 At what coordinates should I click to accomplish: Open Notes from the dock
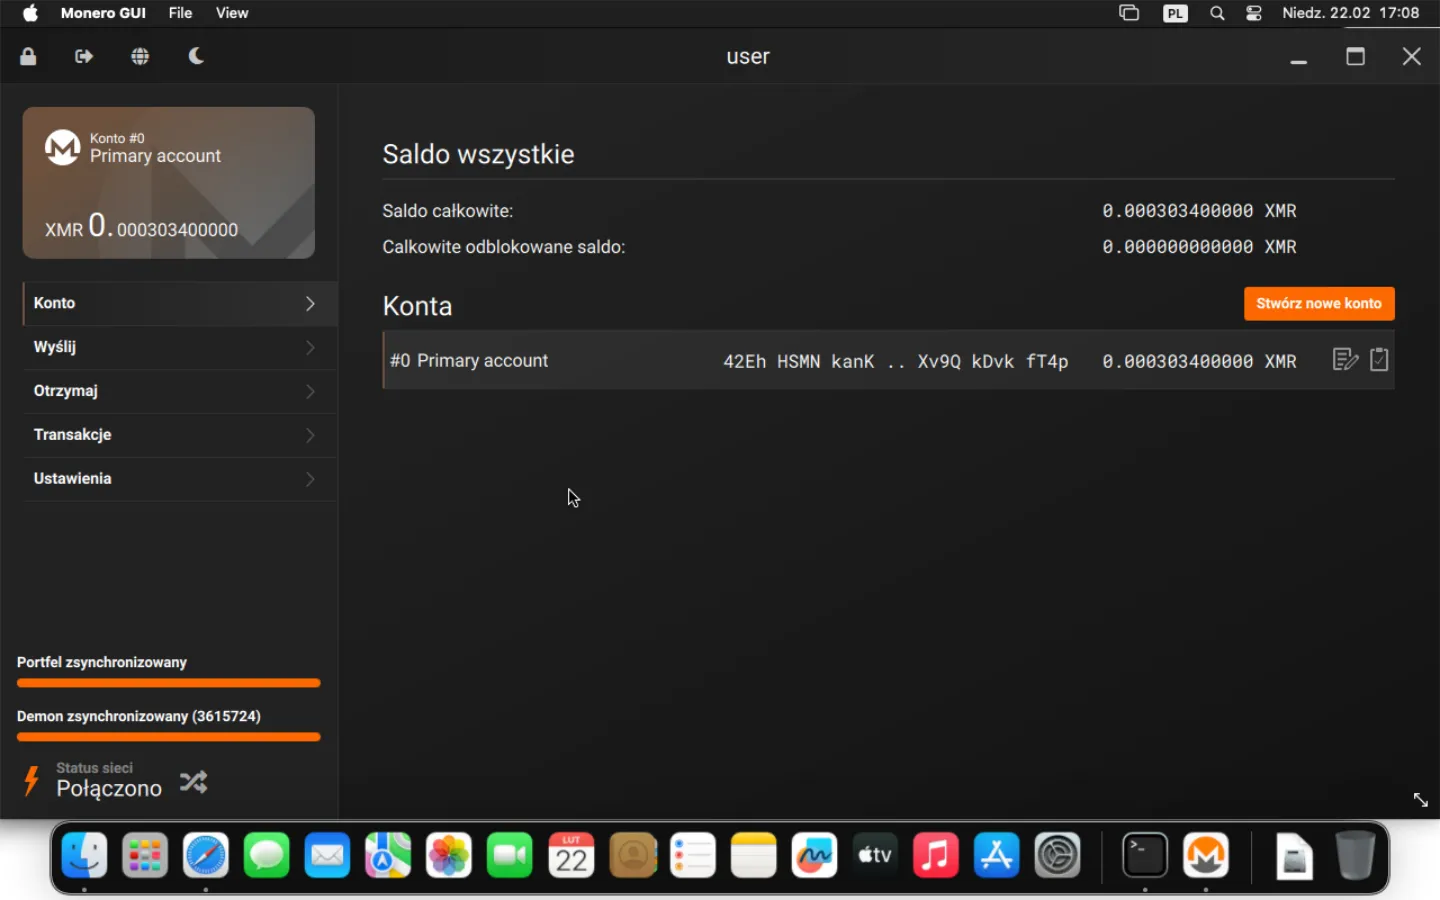tap(754, 856)
